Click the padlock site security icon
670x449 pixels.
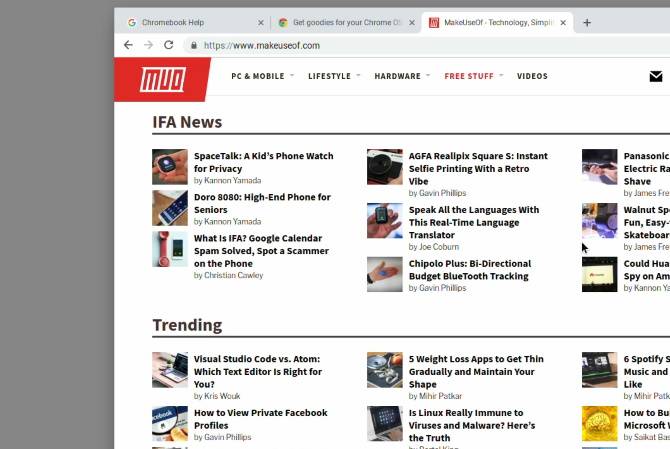[194, 45]
